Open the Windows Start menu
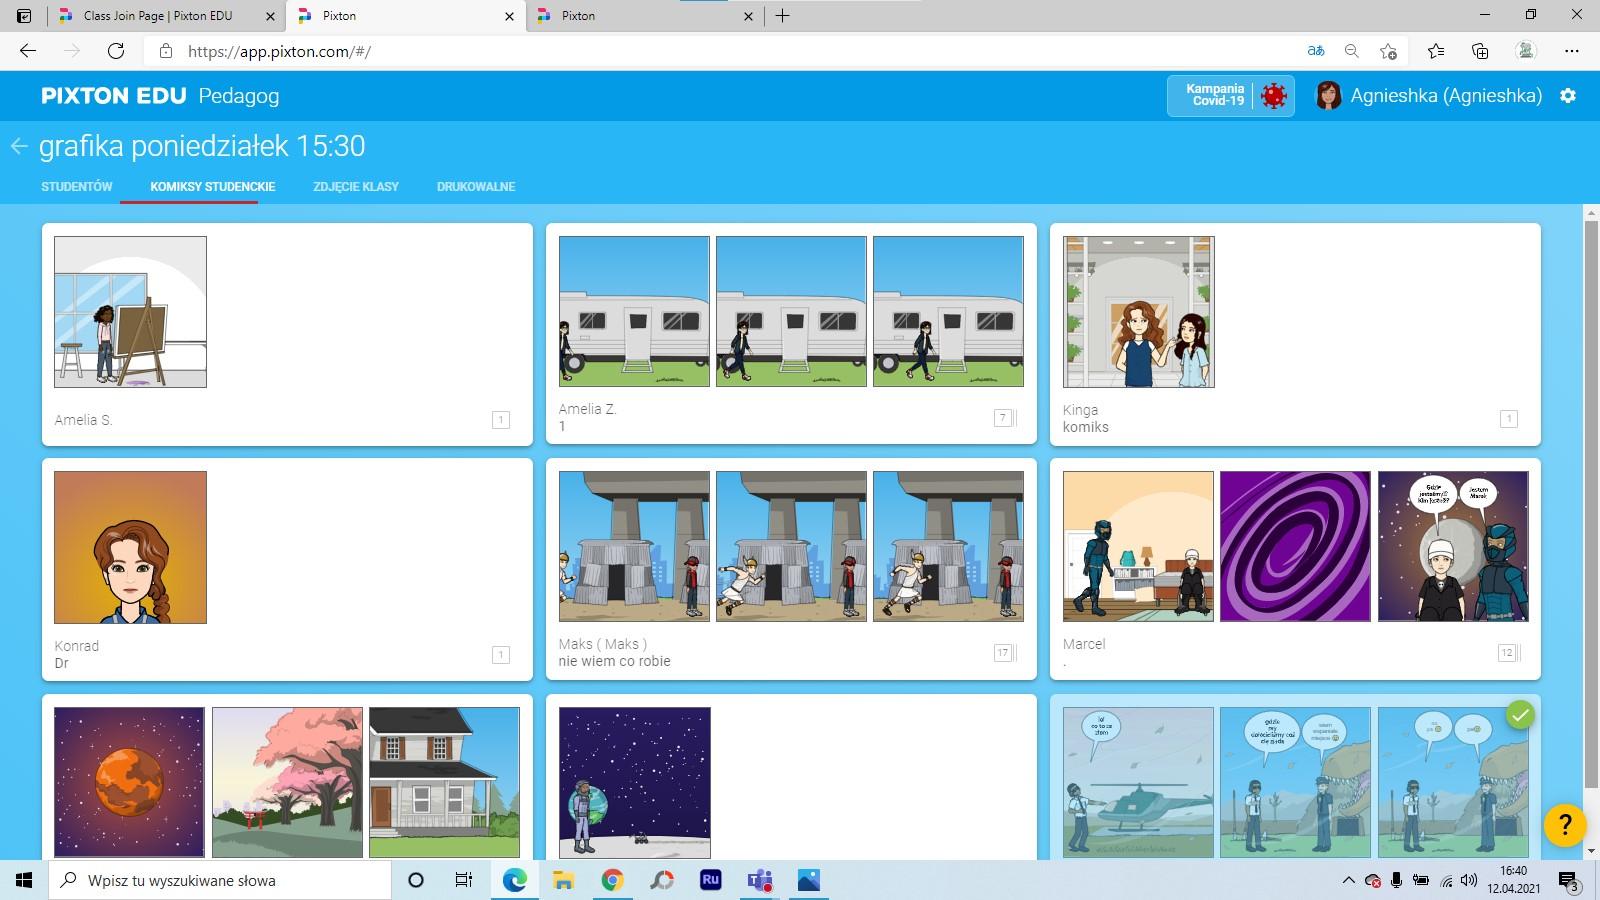The height and width of the screenshot is (900, 1600). (x=24, y=880)
